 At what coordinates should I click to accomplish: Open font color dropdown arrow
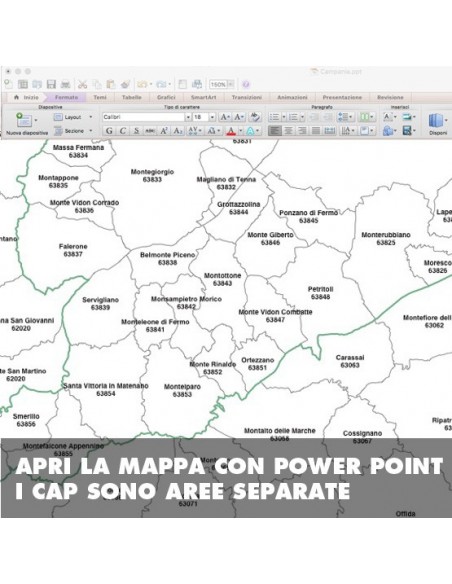(x=241, y=131)
